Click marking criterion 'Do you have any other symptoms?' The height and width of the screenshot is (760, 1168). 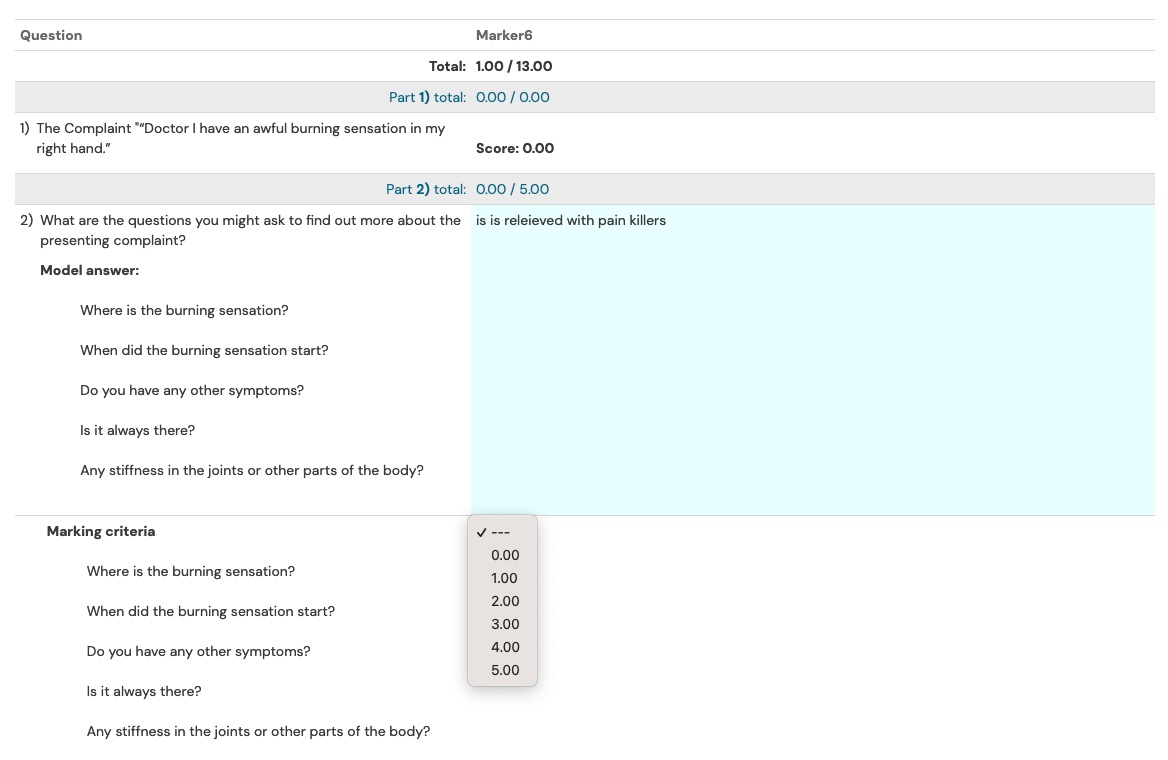(x=198, y=651)
